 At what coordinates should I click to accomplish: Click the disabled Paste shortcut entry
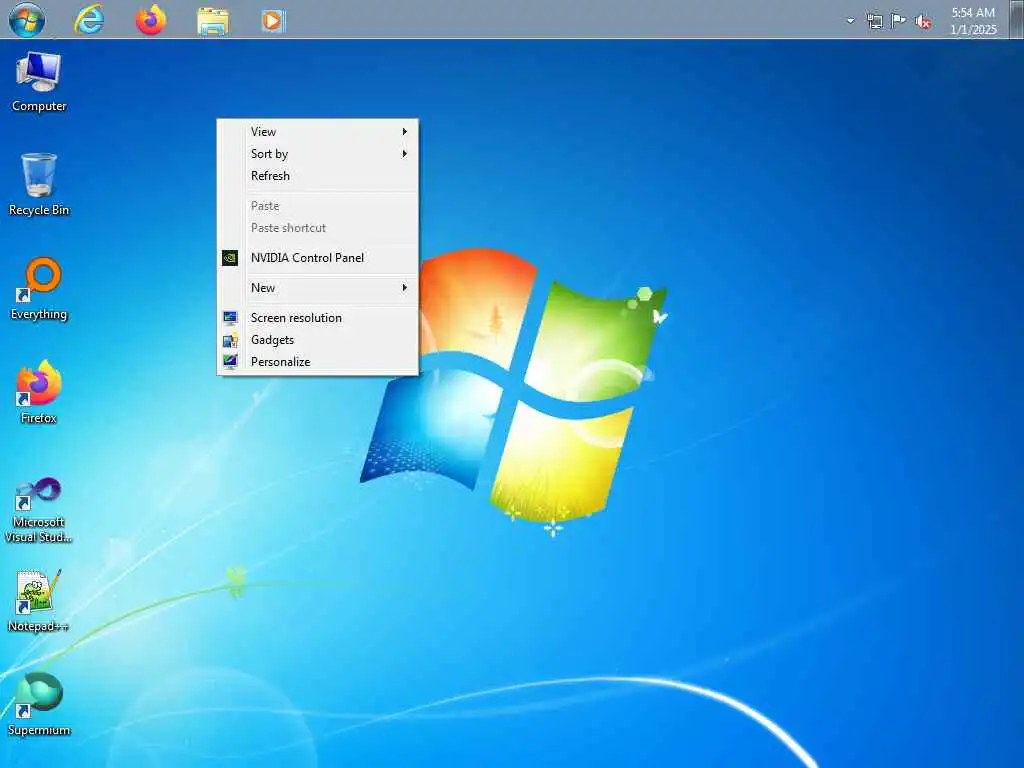point(317,228)
